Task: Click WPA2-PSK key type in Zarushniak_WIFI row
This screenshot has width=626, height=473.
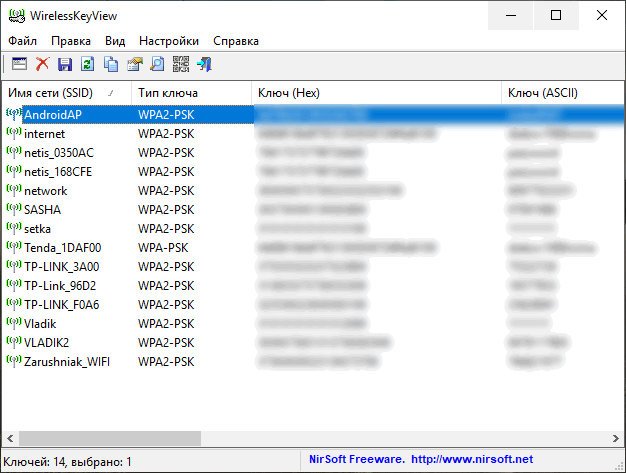Action: [166, 362]
